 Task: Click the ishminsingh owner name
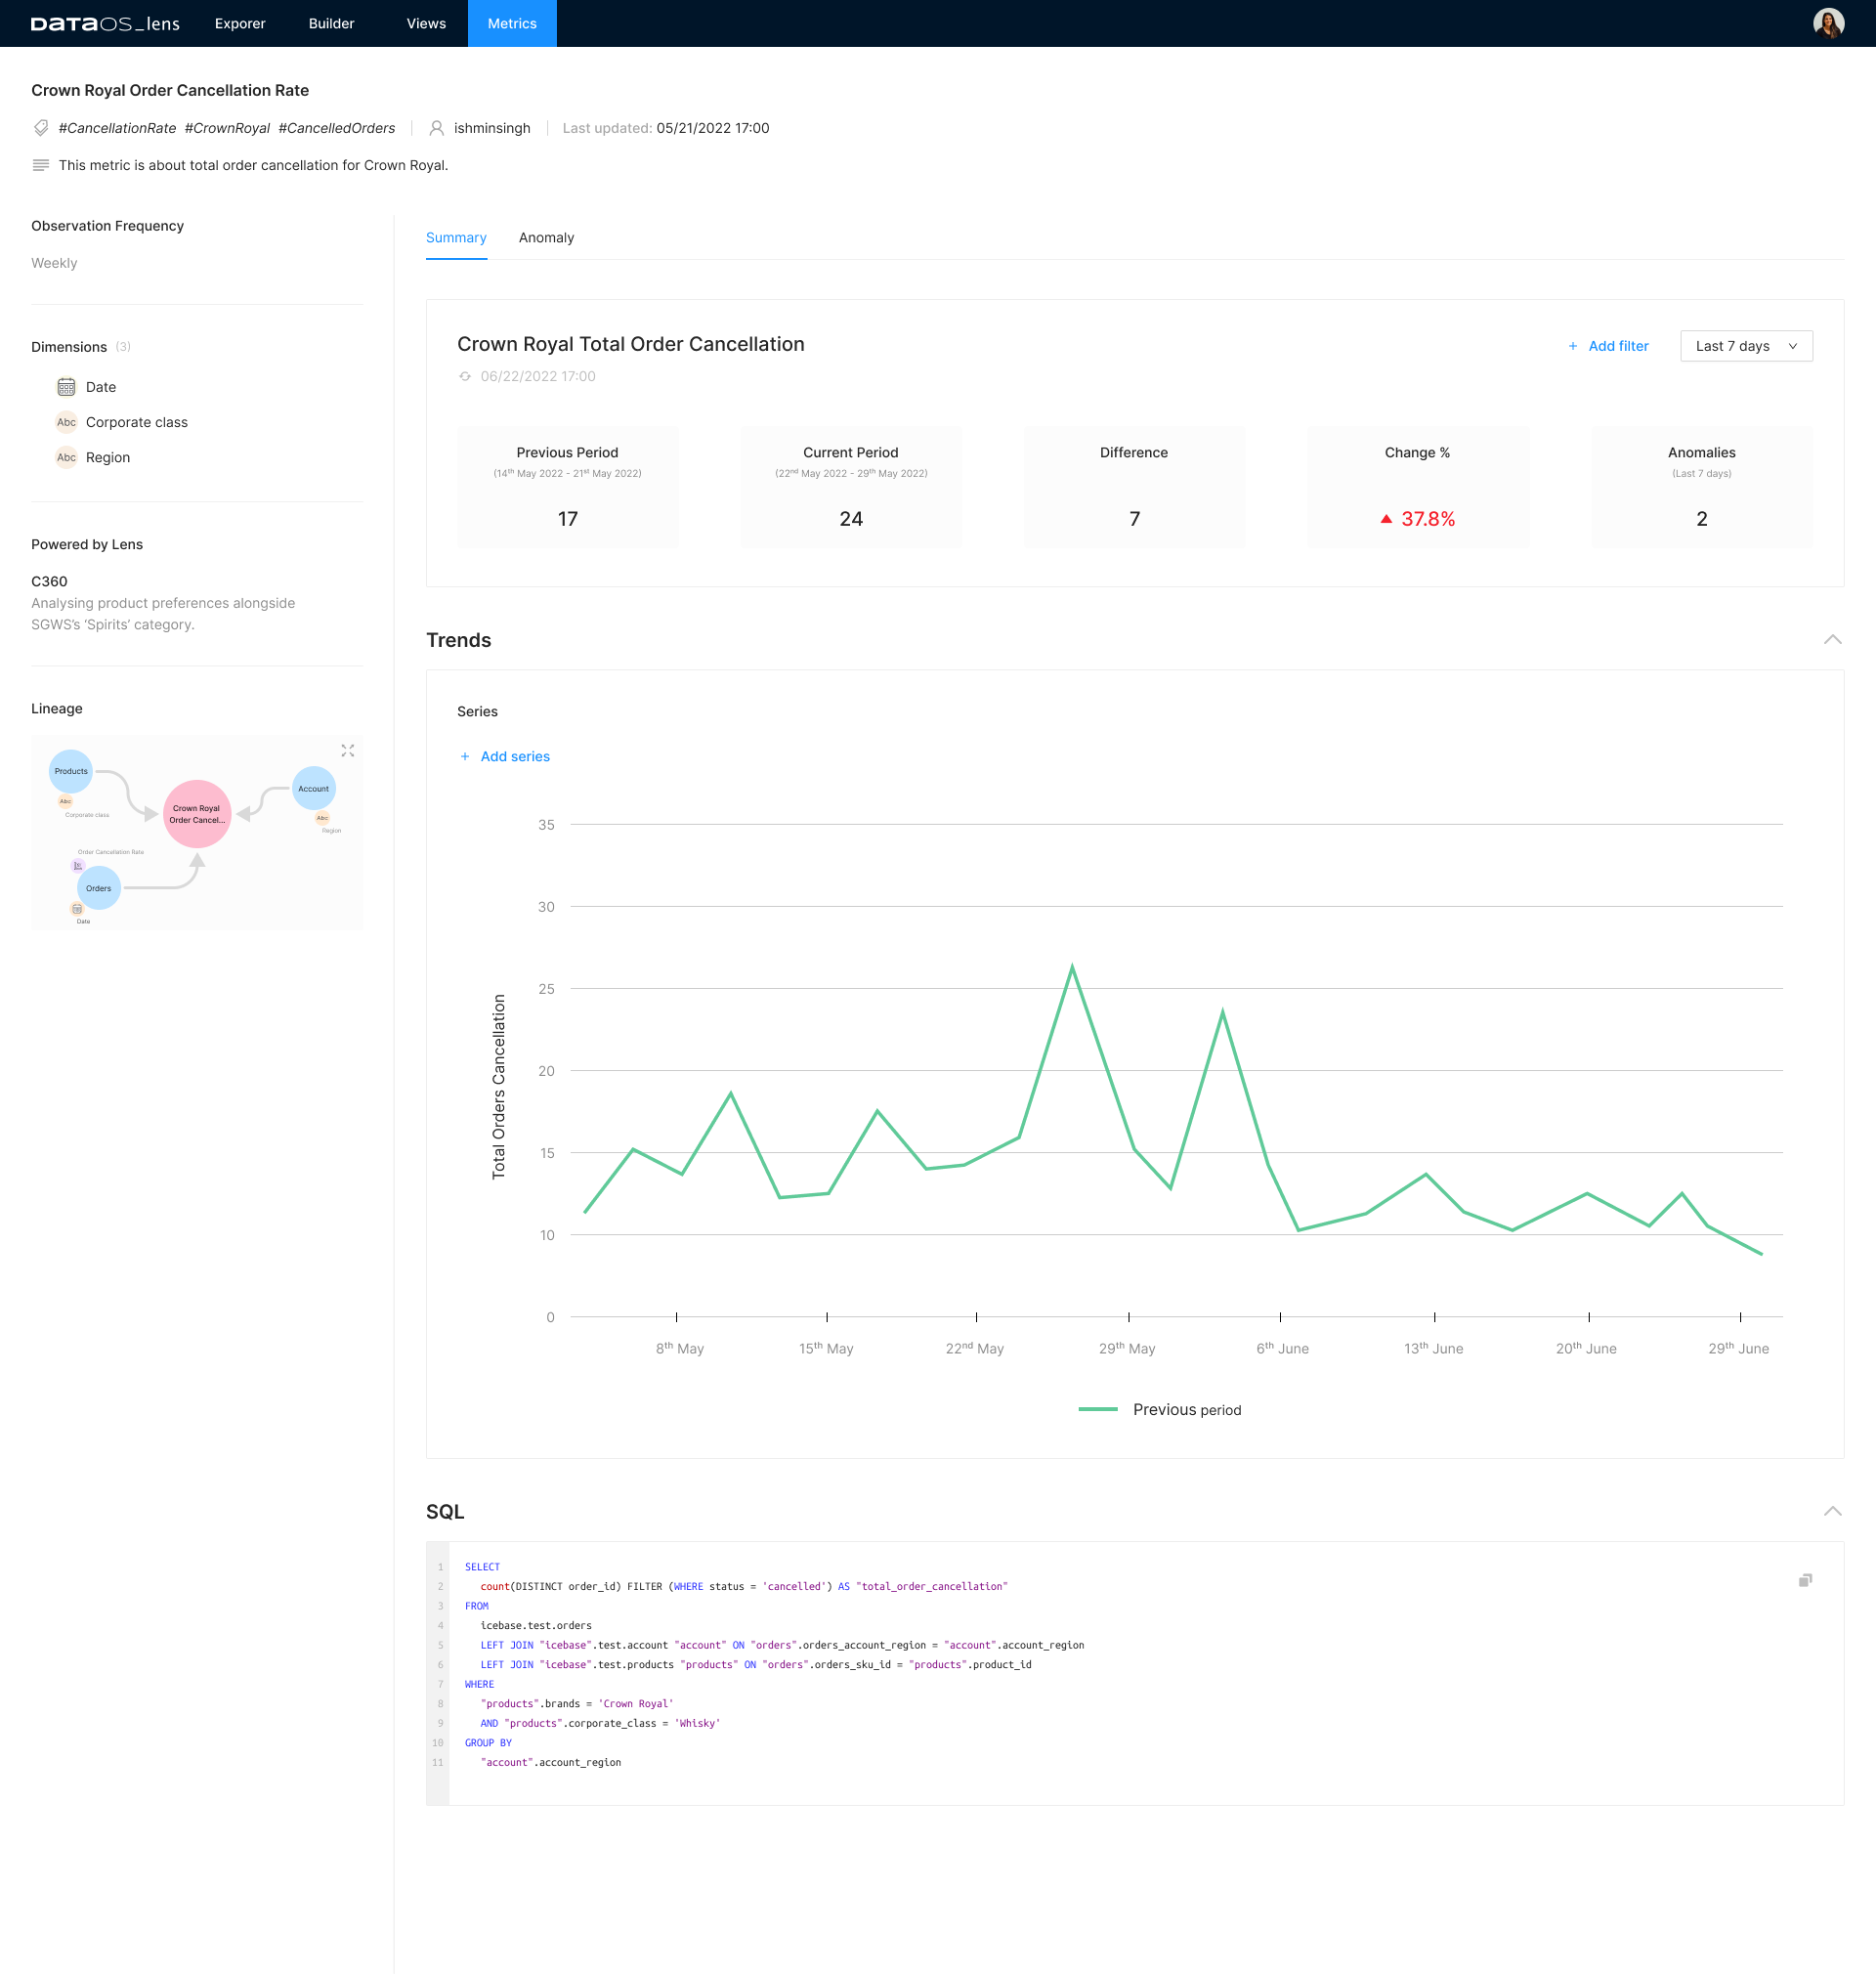coord(492,128)
